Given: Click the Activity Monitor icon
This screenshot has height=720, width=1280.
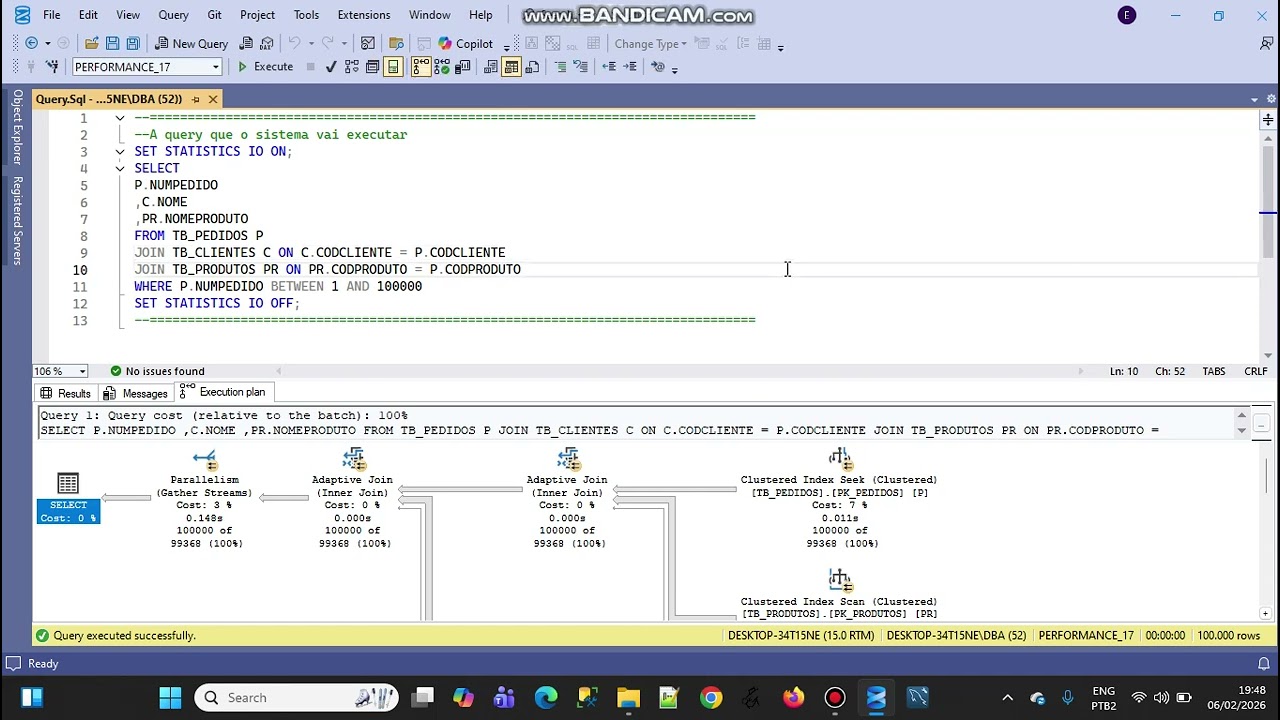Looking at the screenshot, I should coord(368,43).
